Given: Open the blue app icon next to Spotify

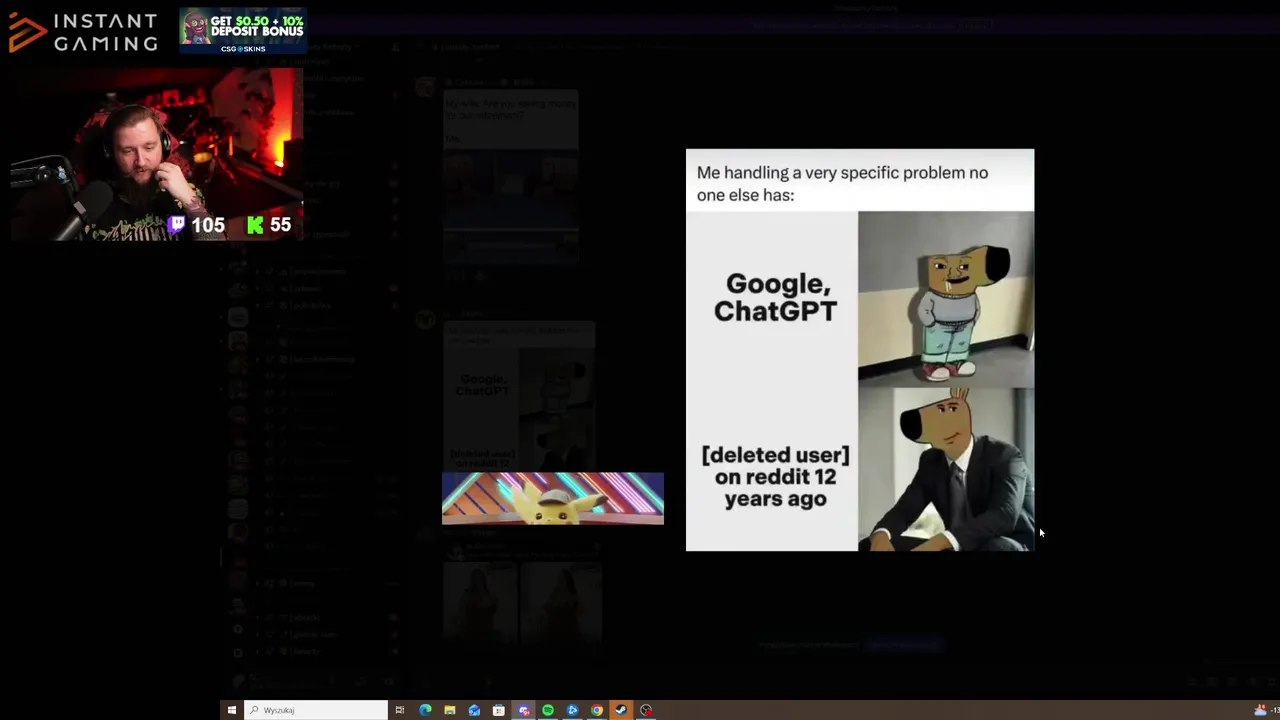Looking at the screenshot, I should pos(572,710).
